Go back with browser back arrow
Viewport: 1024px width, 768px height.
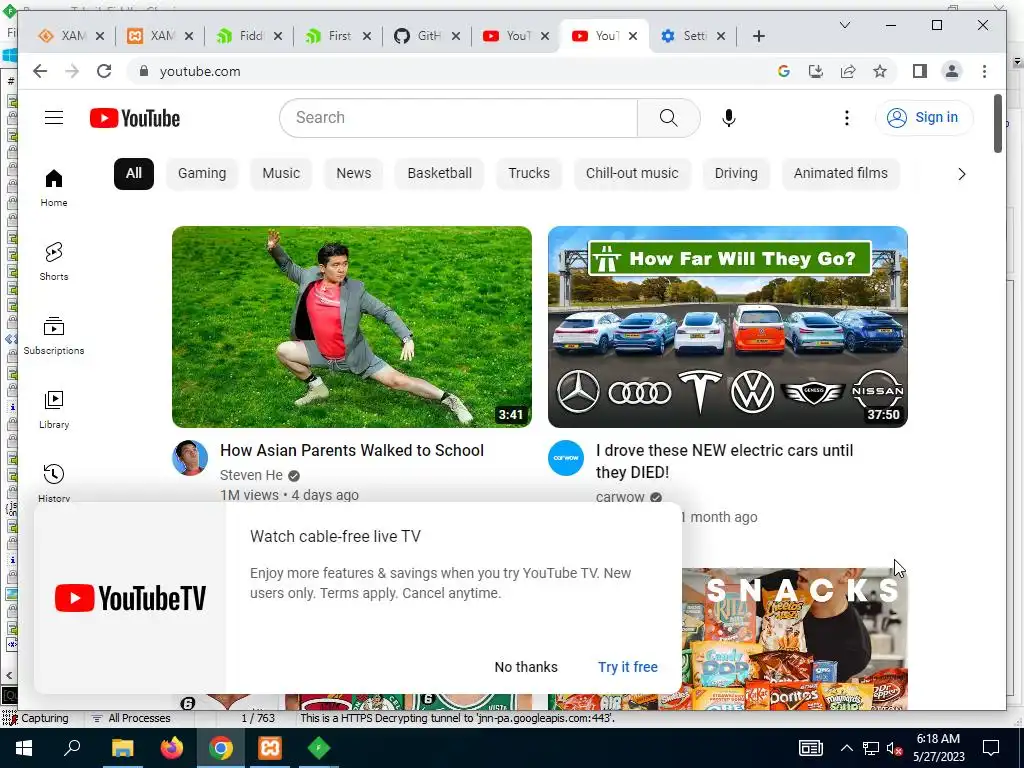40,71
